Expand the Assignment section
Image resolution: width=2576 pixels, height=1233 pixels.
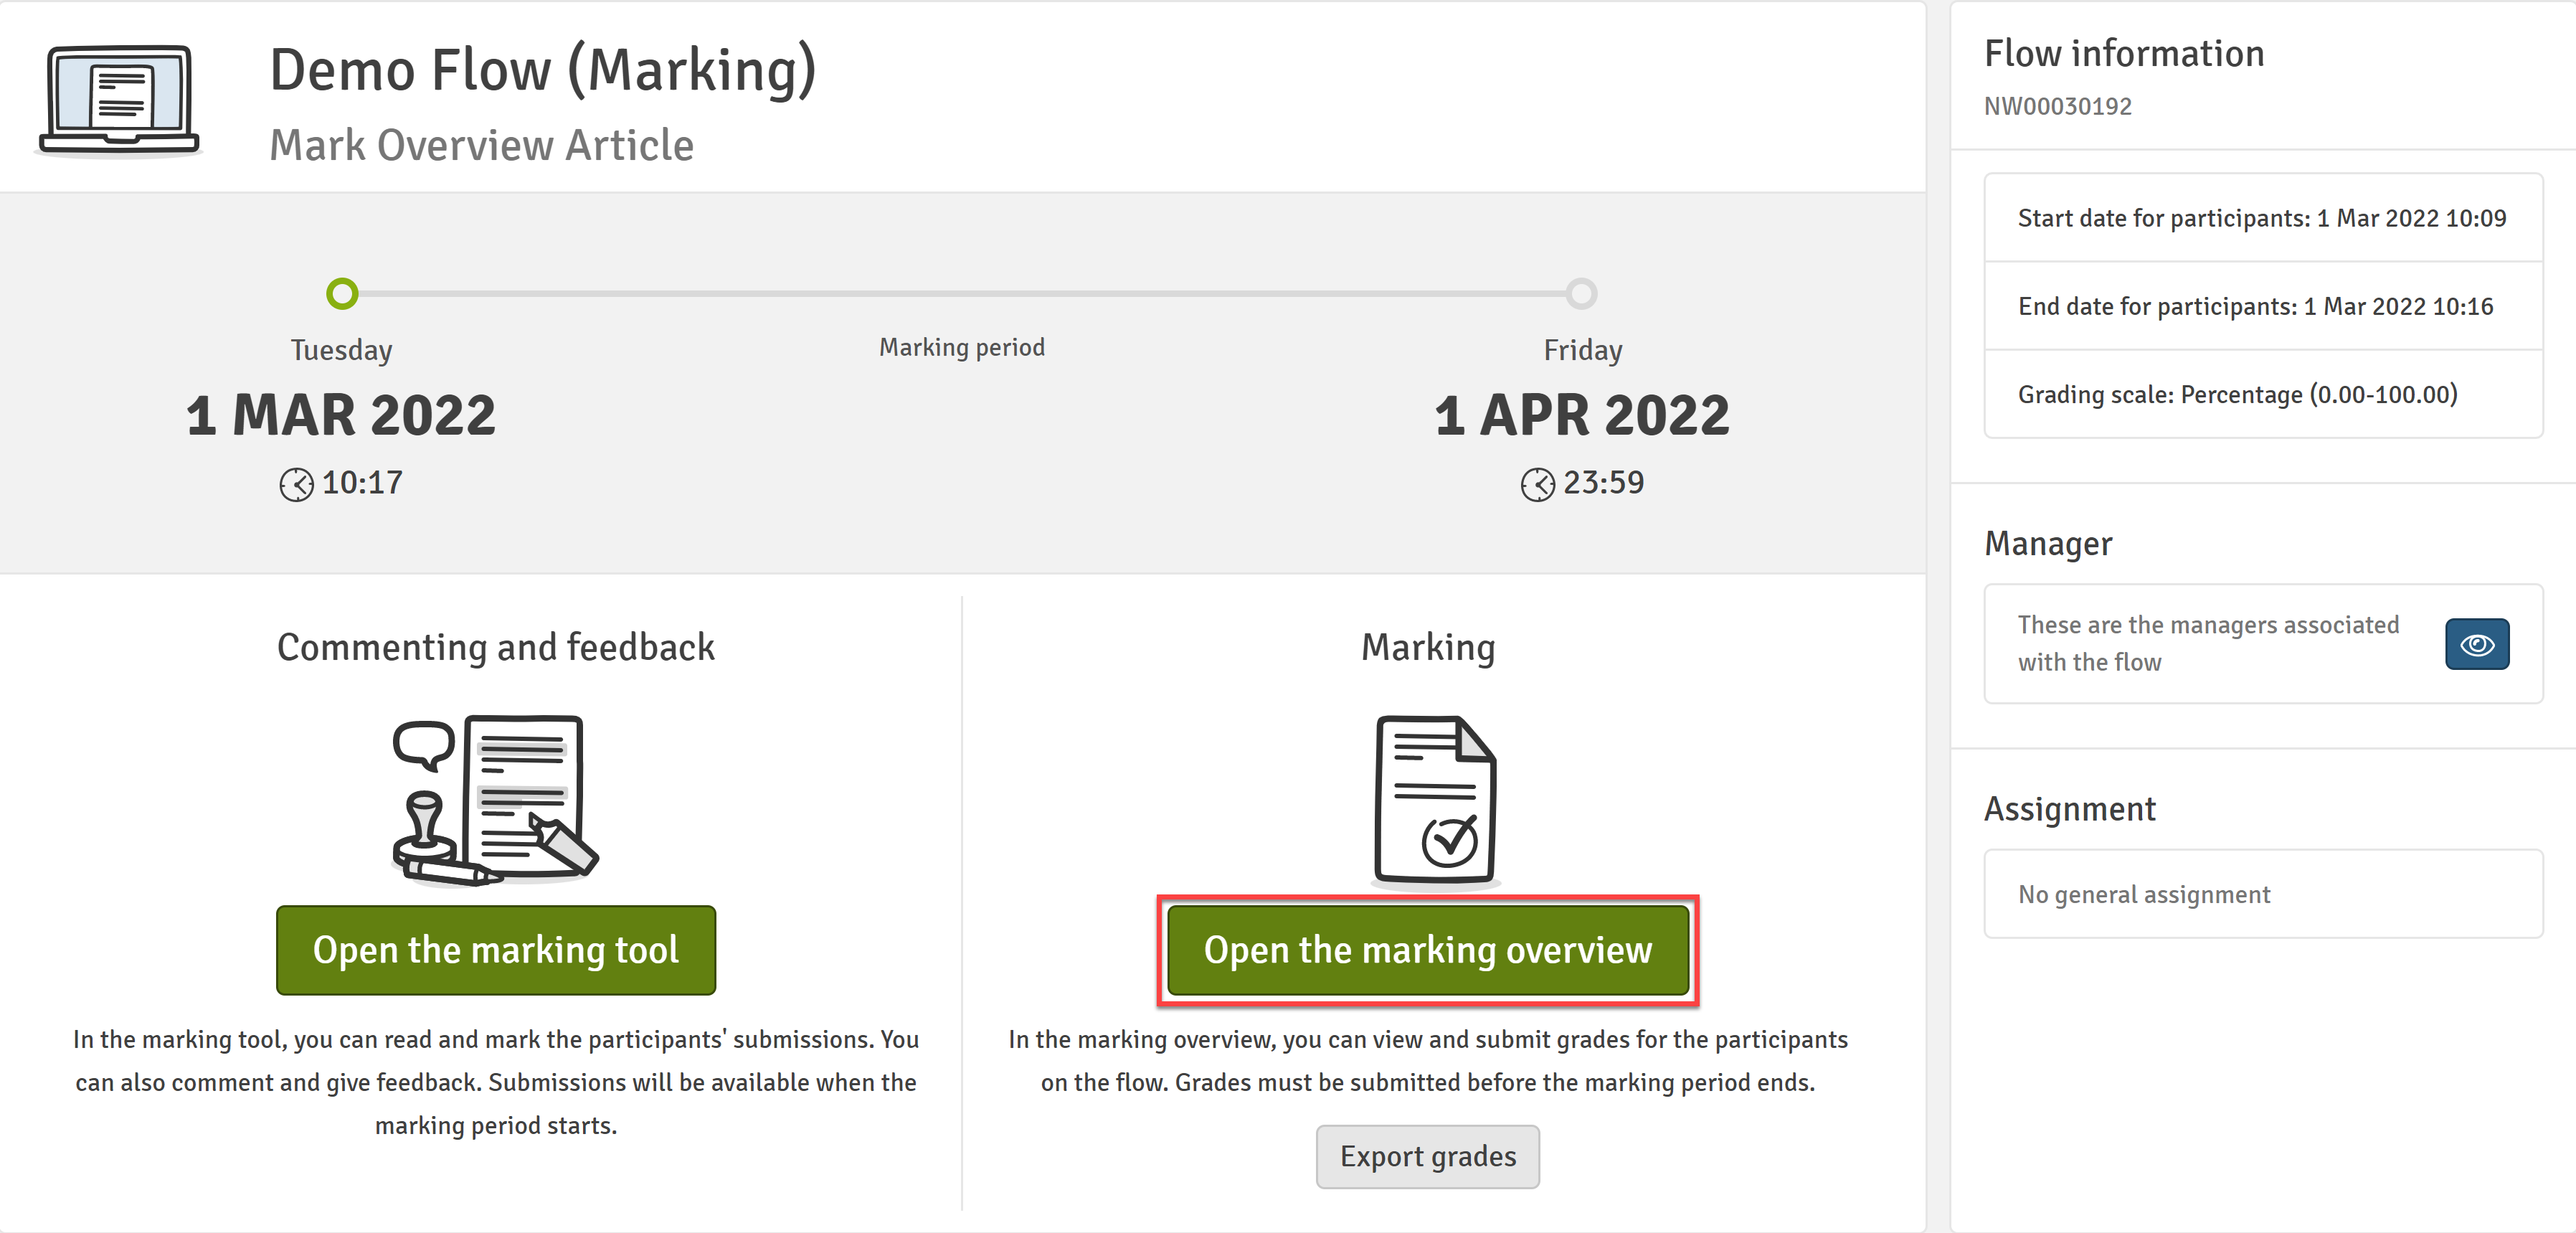tap(2069, 808)
